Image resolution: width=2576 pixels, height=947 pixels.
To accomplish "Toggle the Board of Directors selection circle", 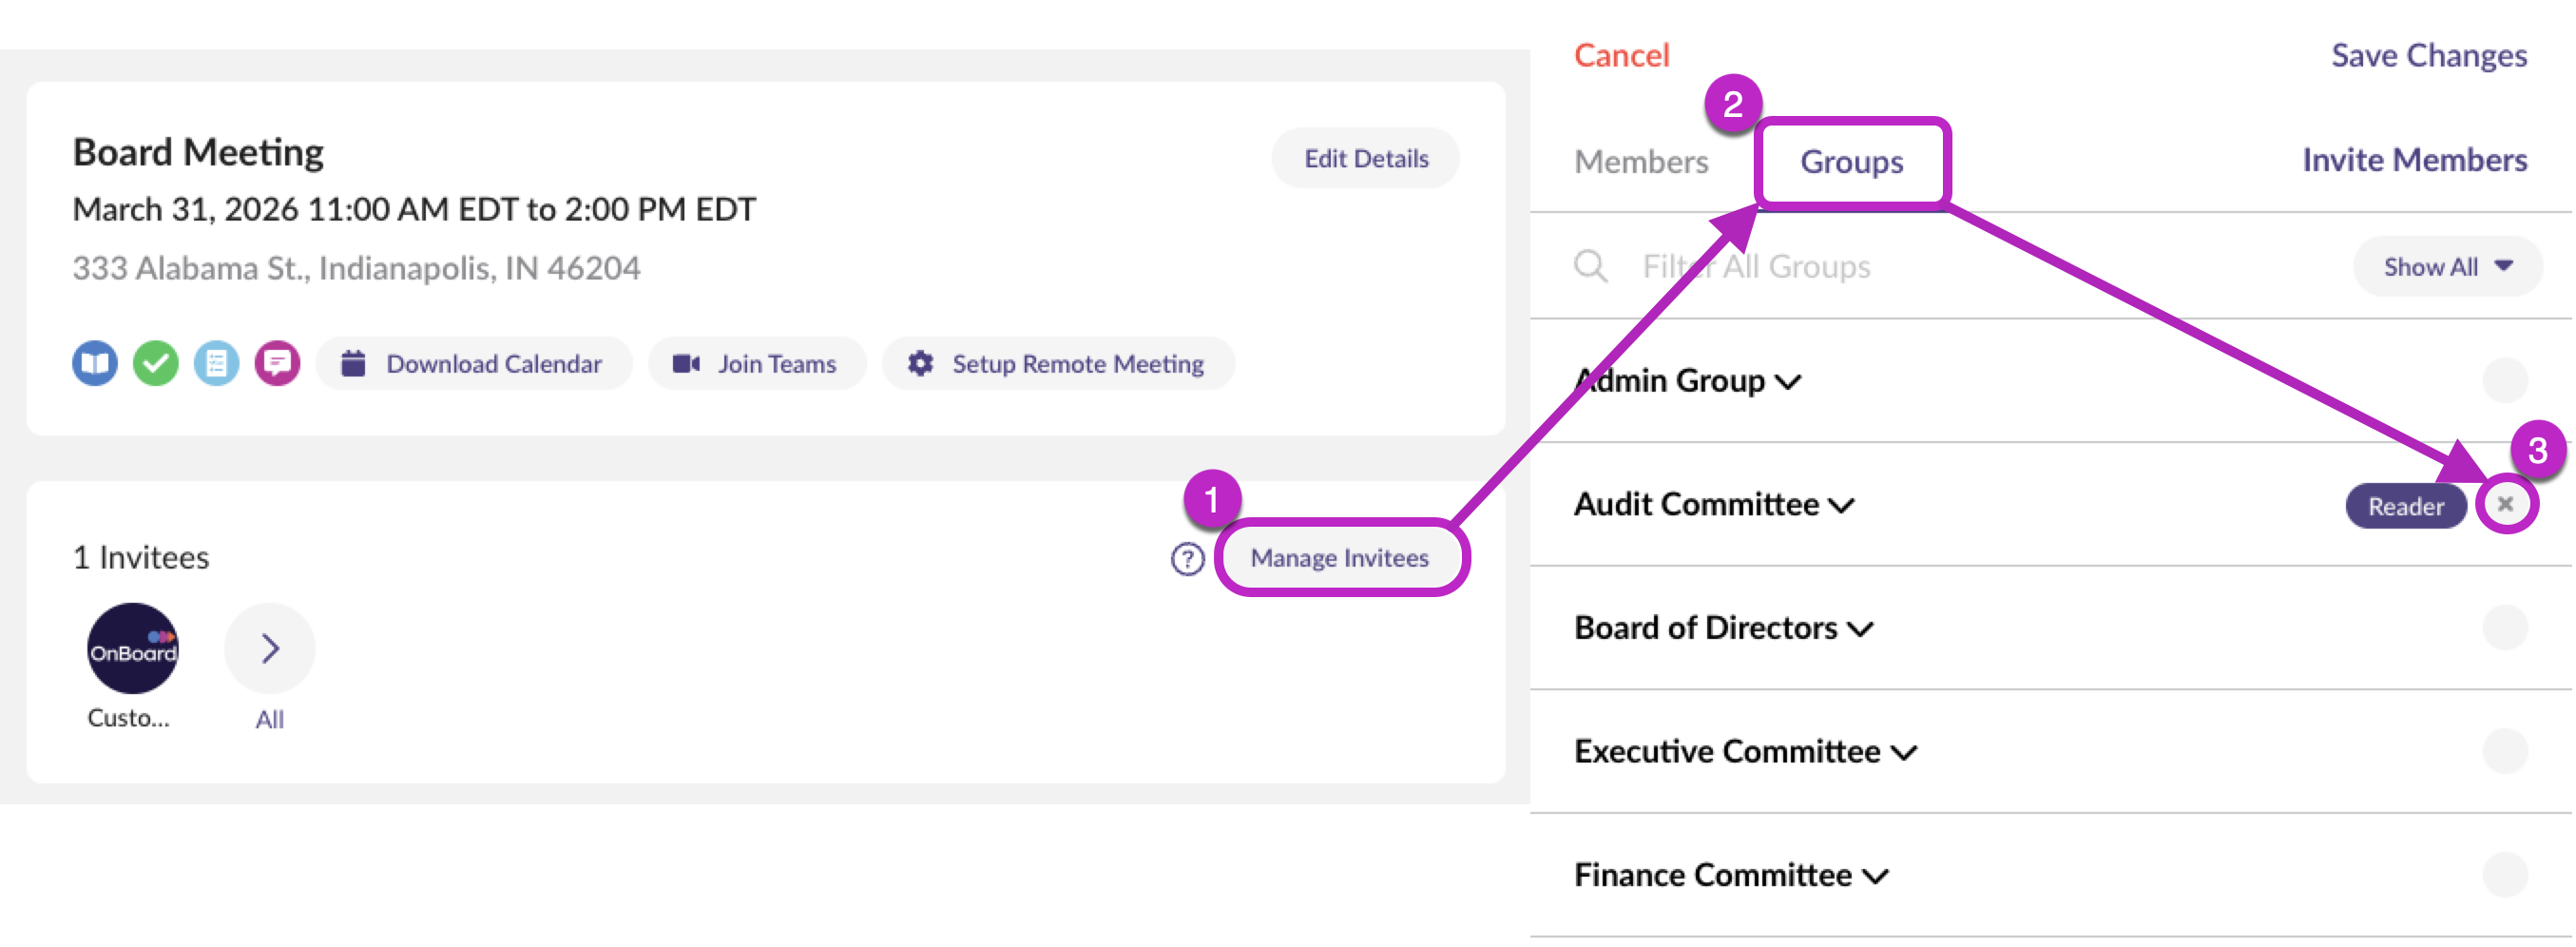I will pos(2505,628).
